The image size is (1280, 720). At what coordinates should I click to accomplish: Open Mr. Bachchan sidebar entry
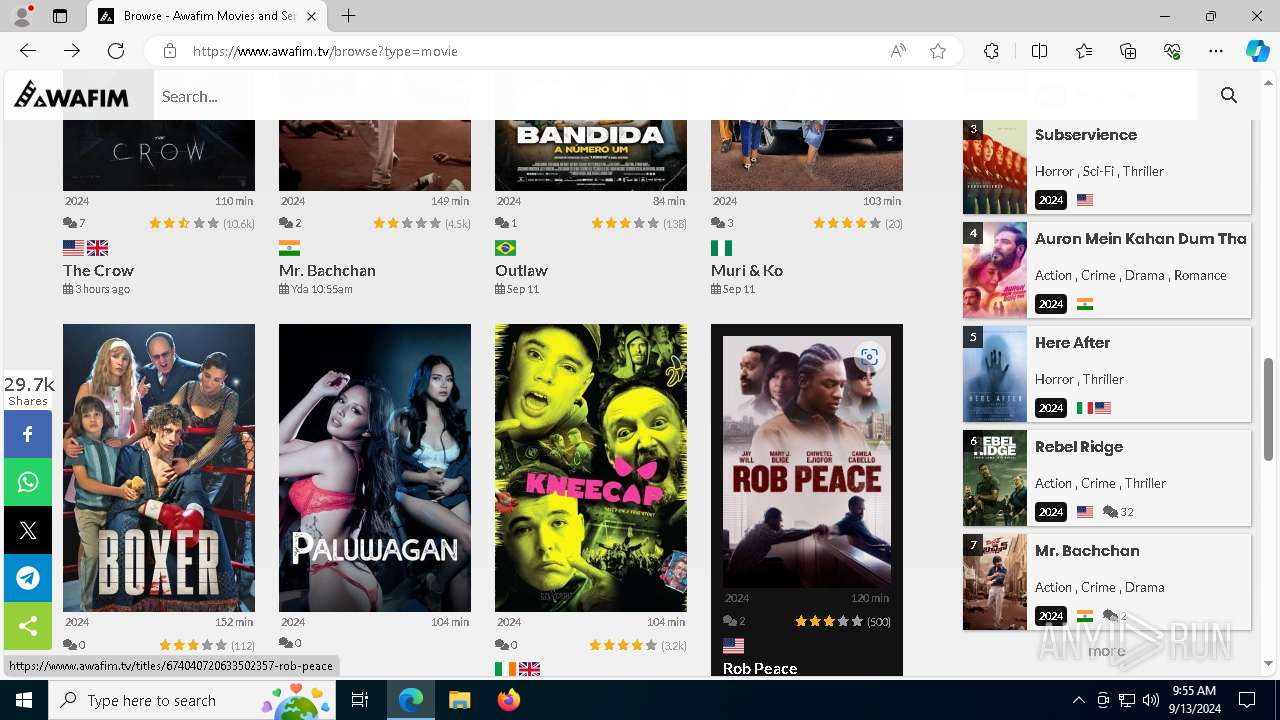pos(1087,550)
